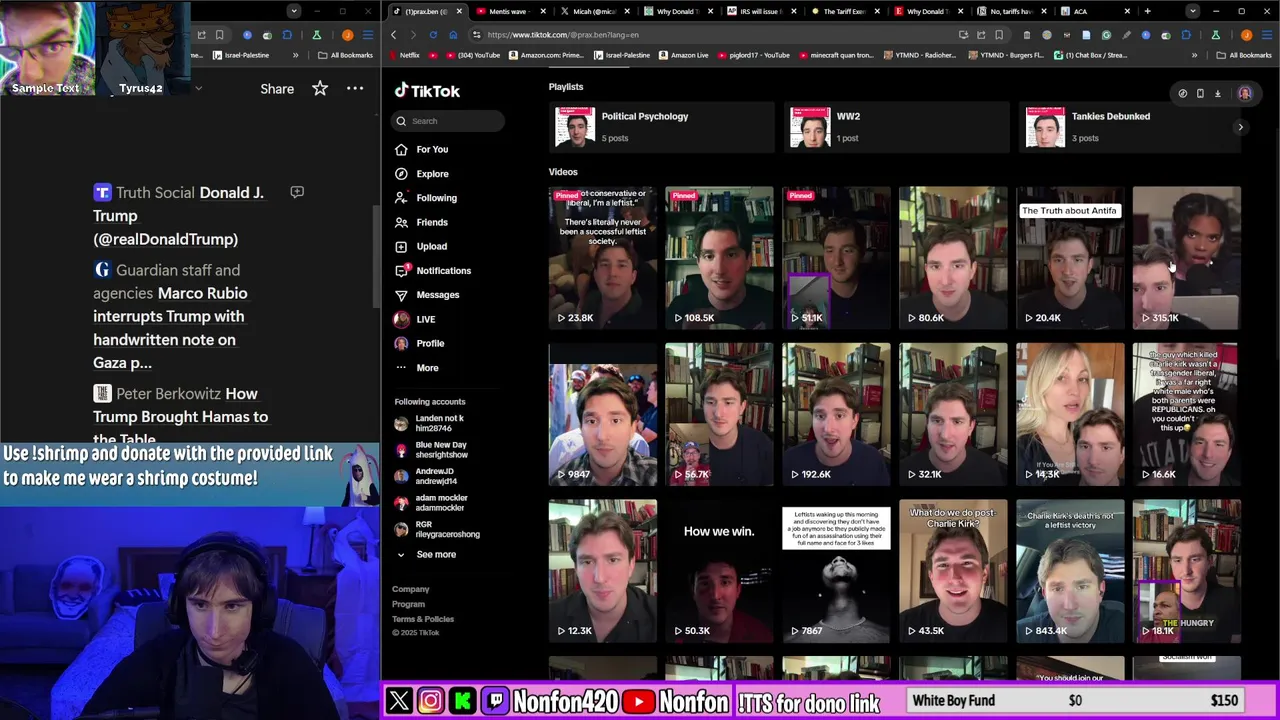Play the video with 843.4K views

tap(1070, 571)
